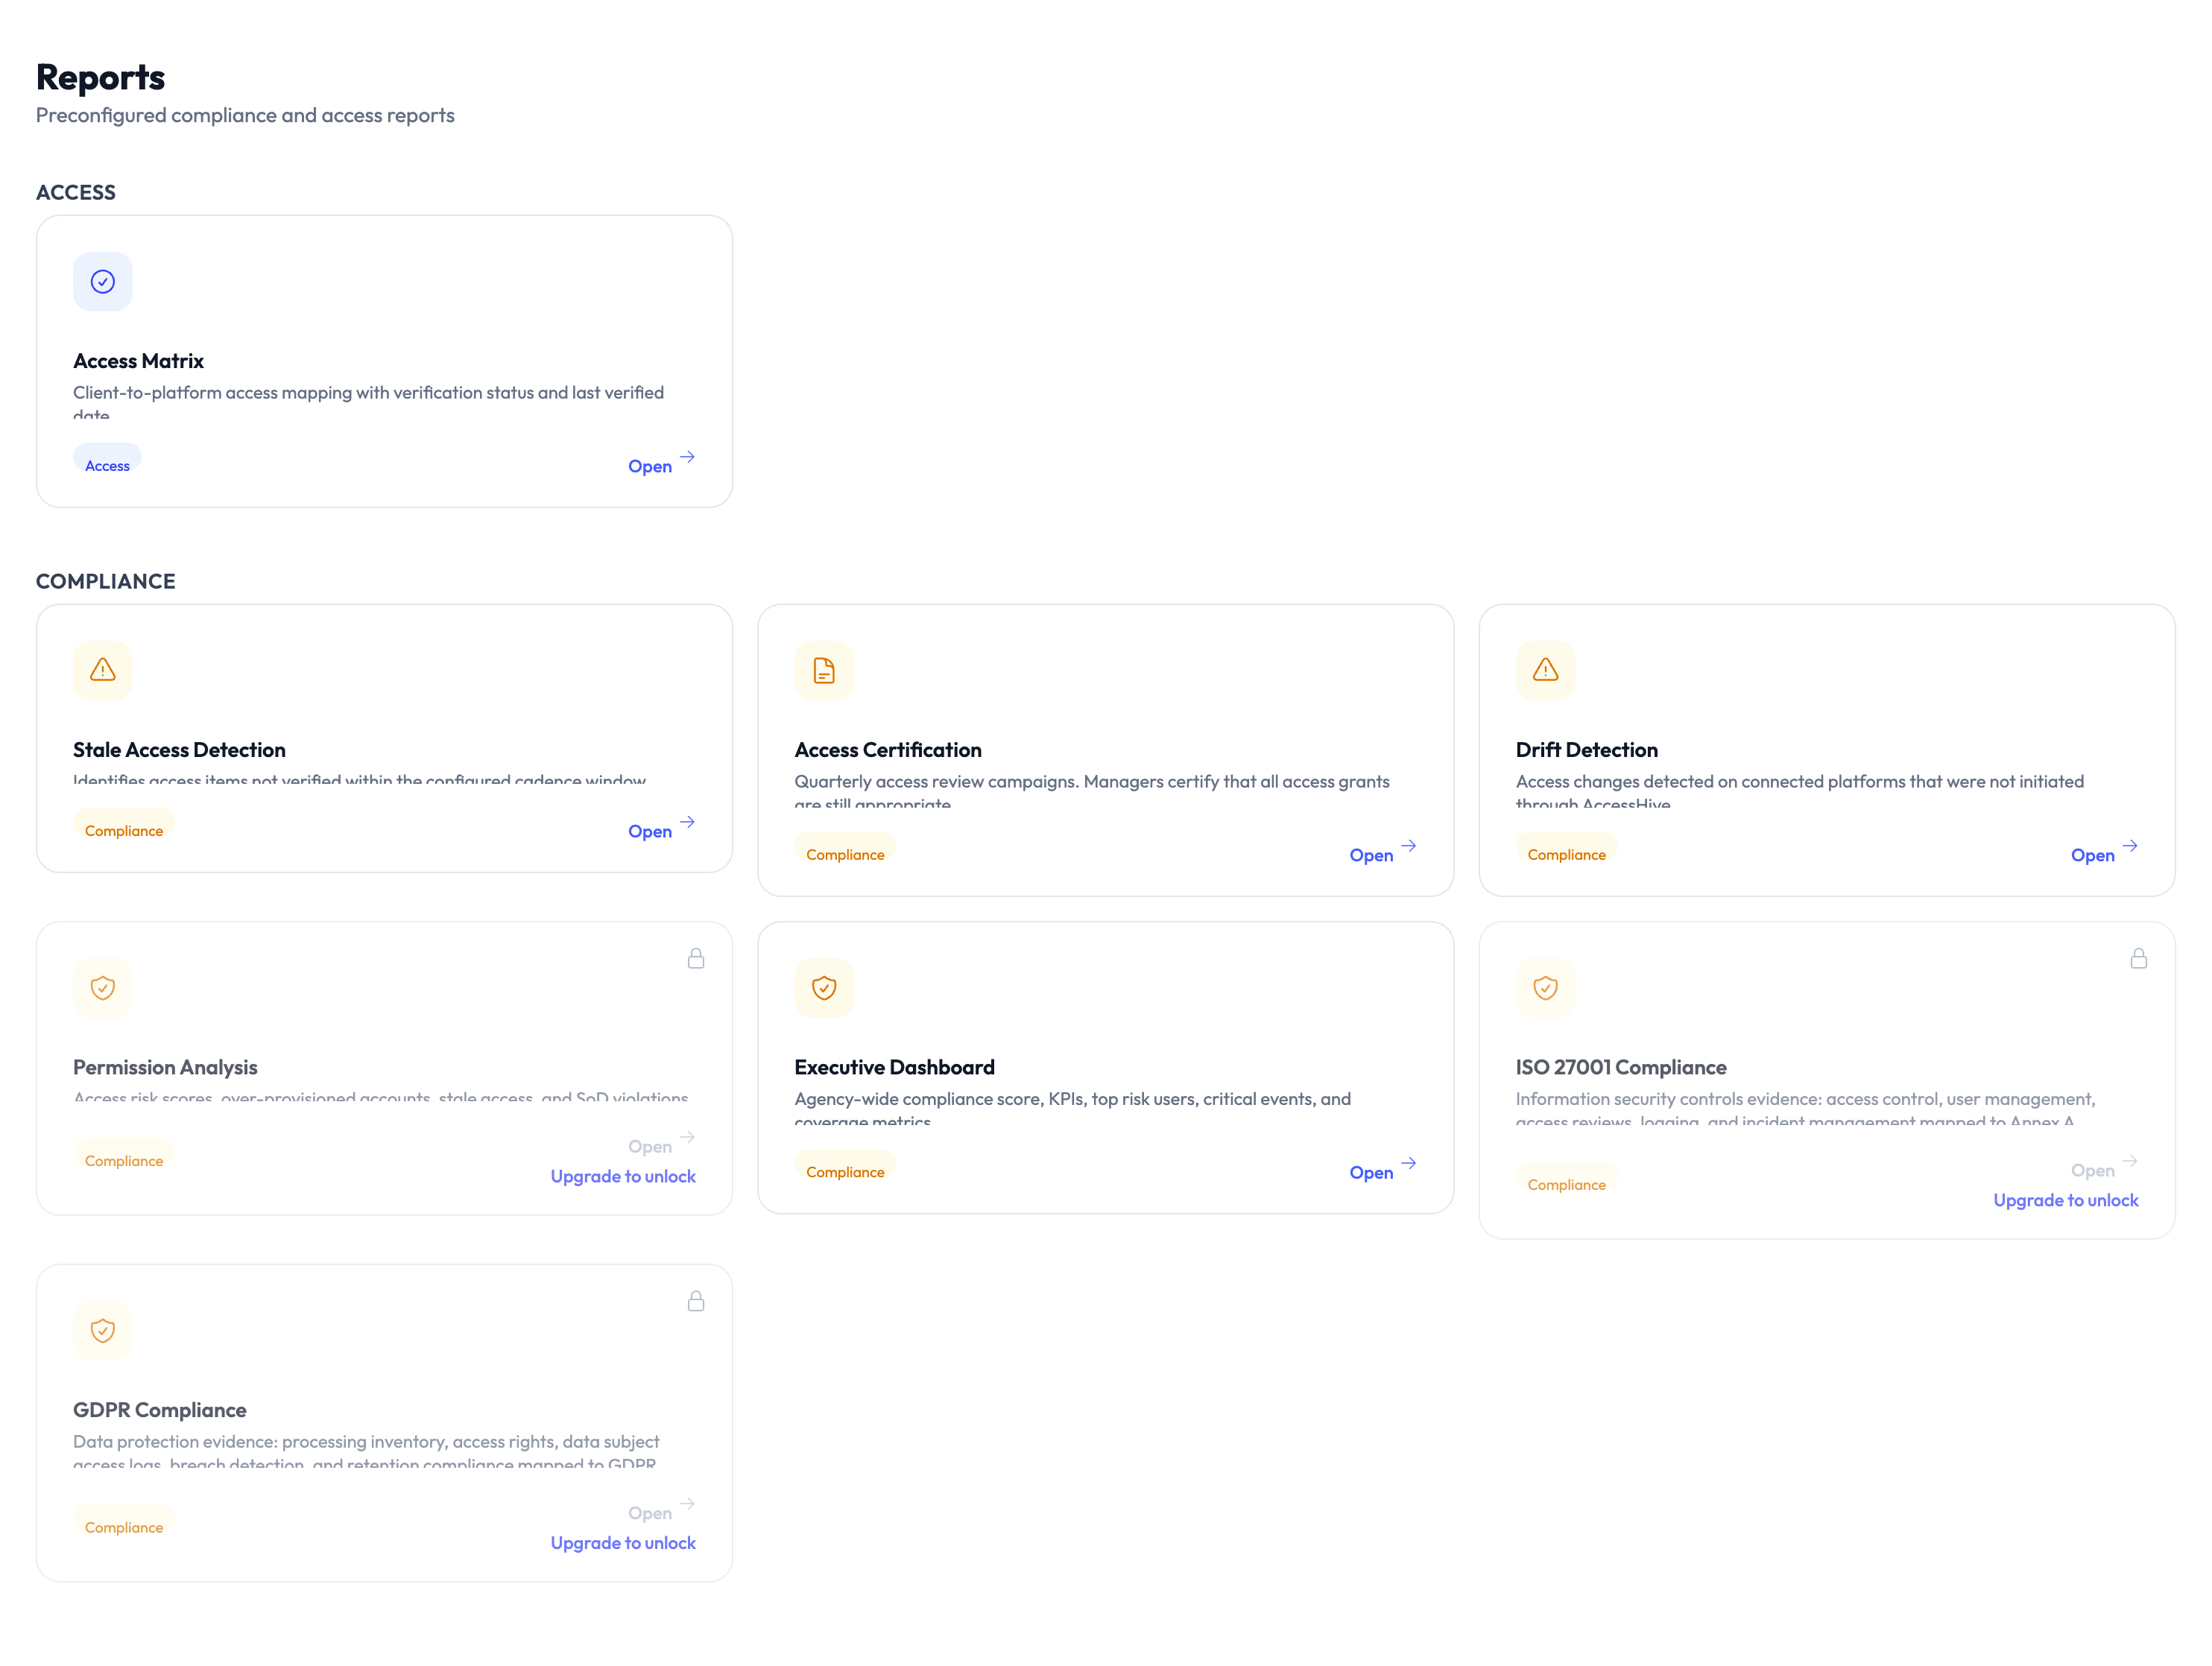The image size is (2212, 1666).
Task: Open the Stale Access Detection report
Action: 650,831
